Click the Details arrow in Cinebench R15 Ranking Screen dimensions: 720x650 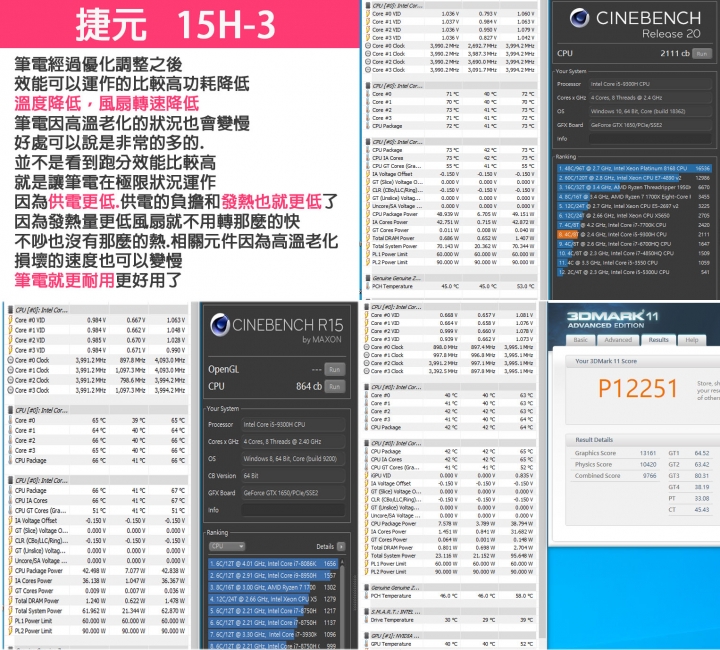(341, 546)
